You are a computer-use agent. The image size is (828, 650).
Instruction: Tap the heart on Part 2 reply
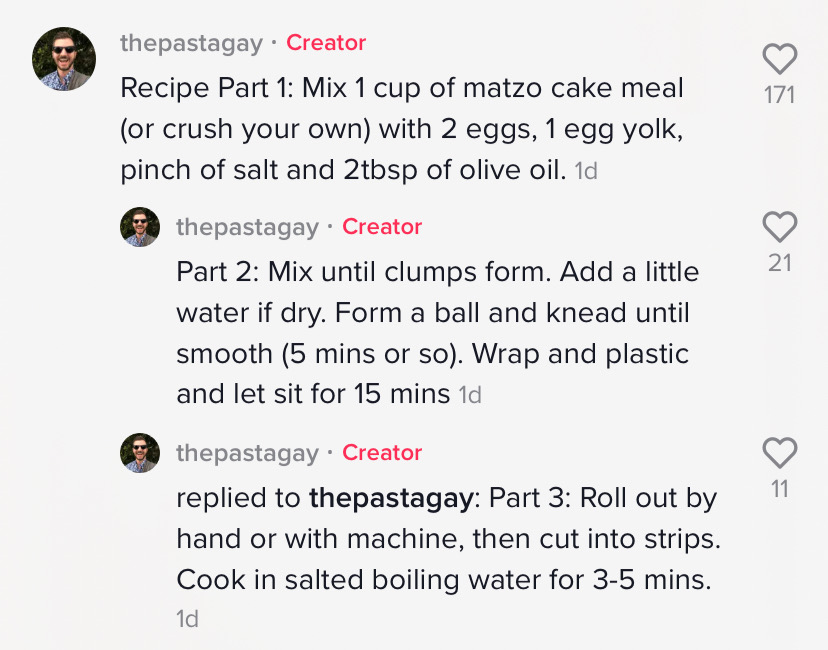(x=779, y=228)
